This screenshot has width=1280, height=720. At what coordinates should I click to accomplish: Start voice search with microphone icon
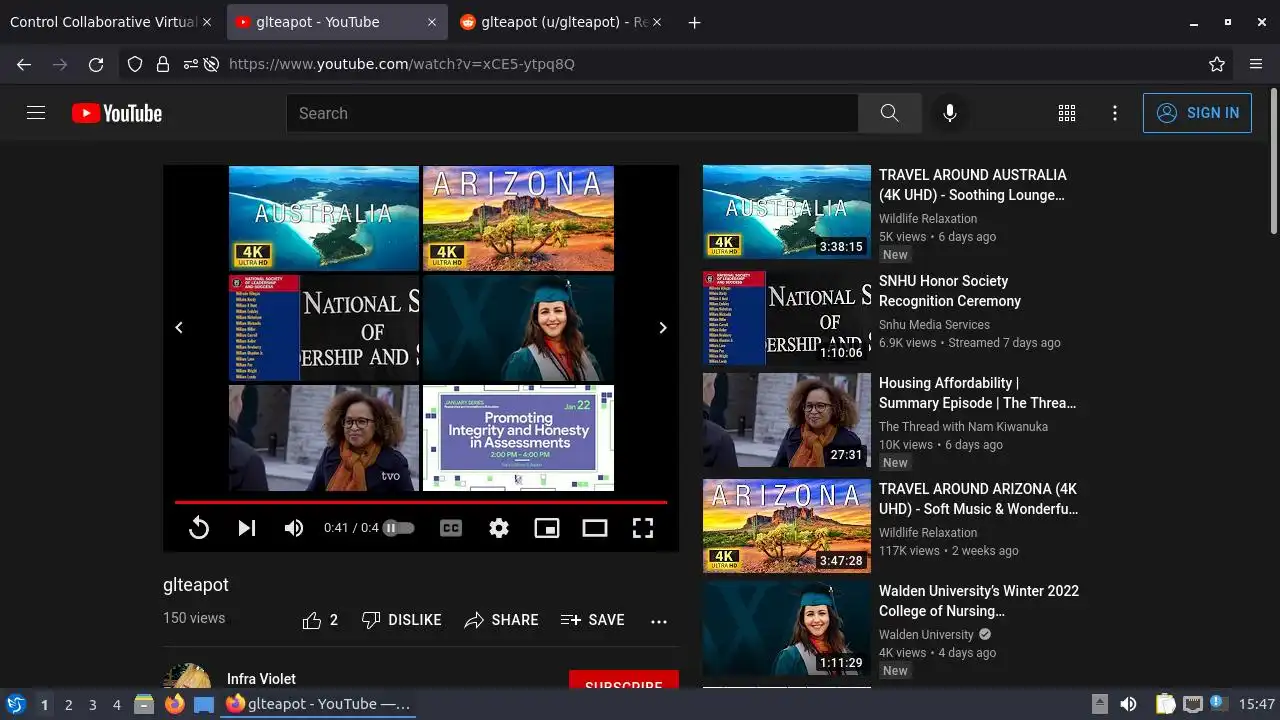(x=950, y=113)
